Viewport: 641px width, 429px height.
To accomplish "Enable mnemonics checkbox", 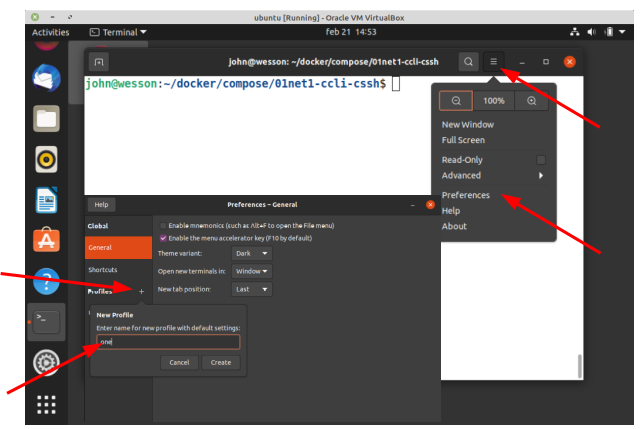I will click(164, 226).
